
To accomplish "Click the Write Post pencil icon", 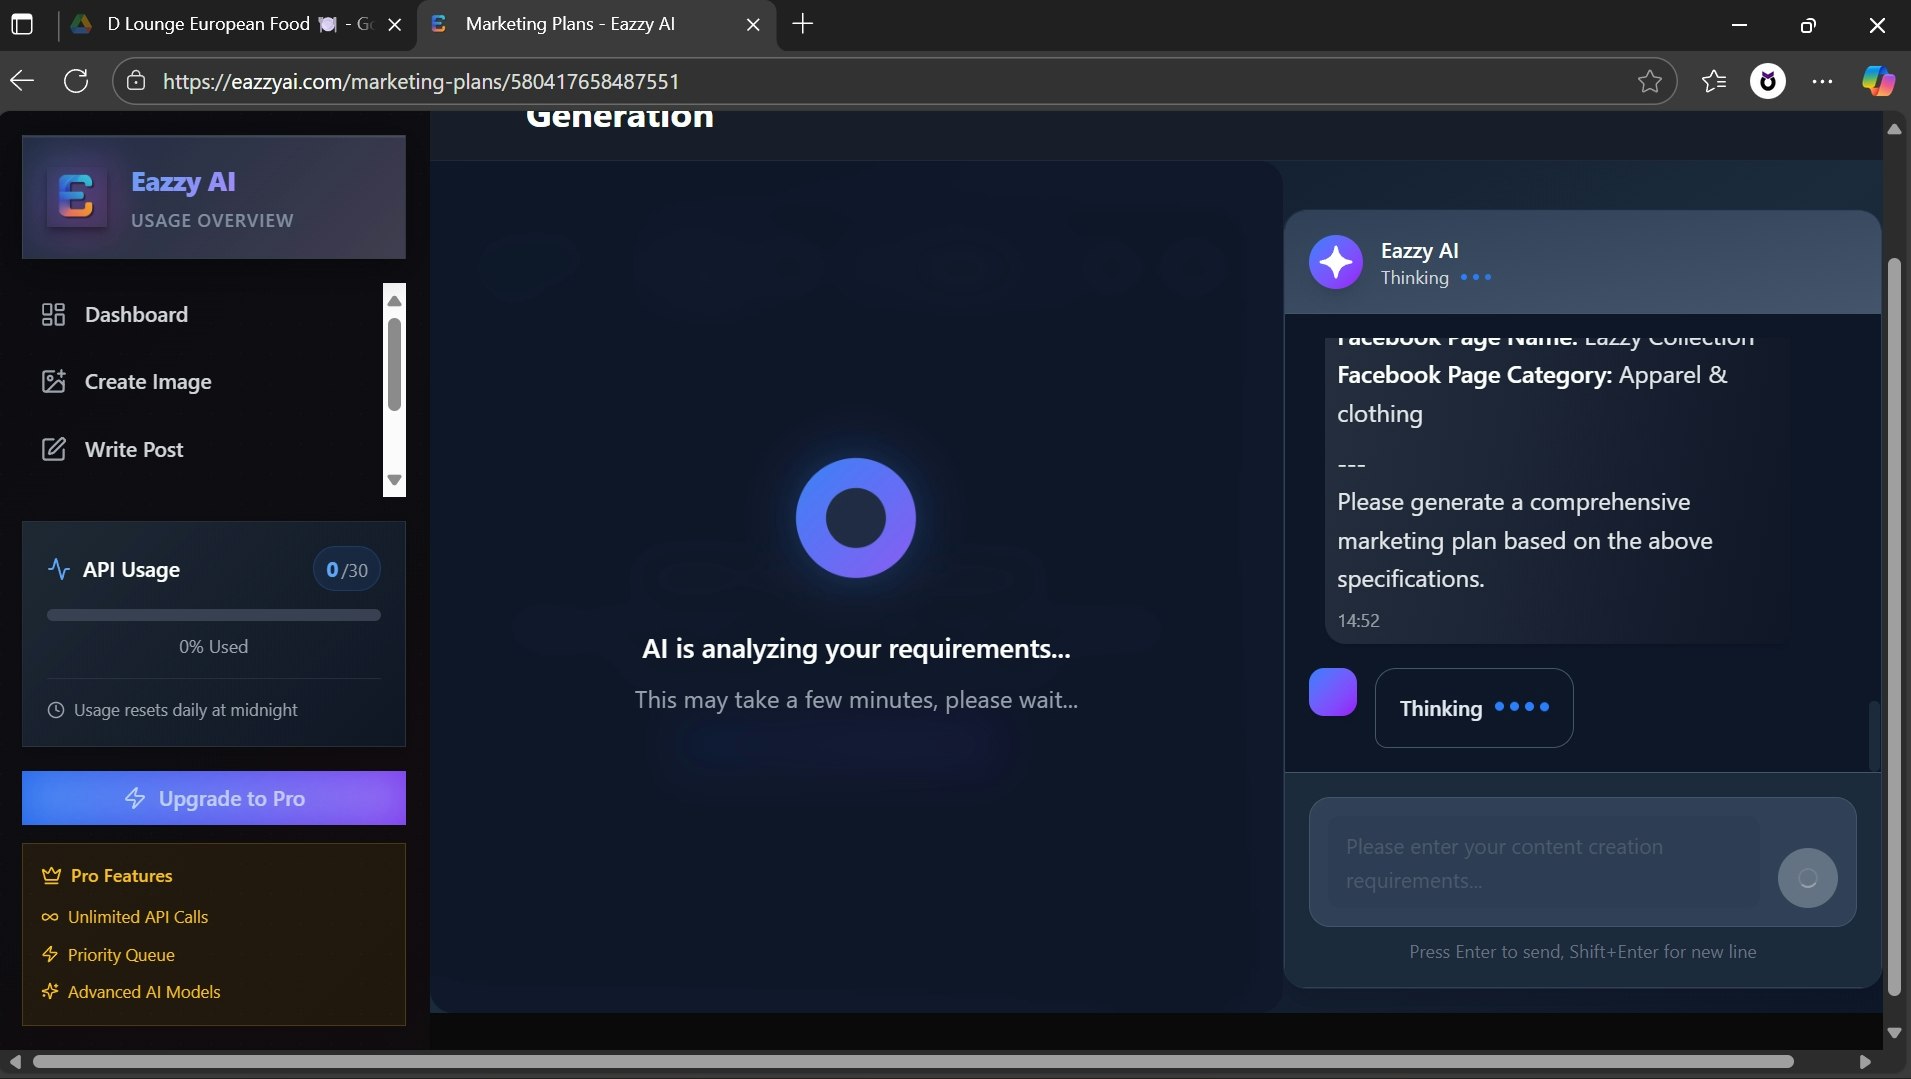I will click(x=53, y=449).
